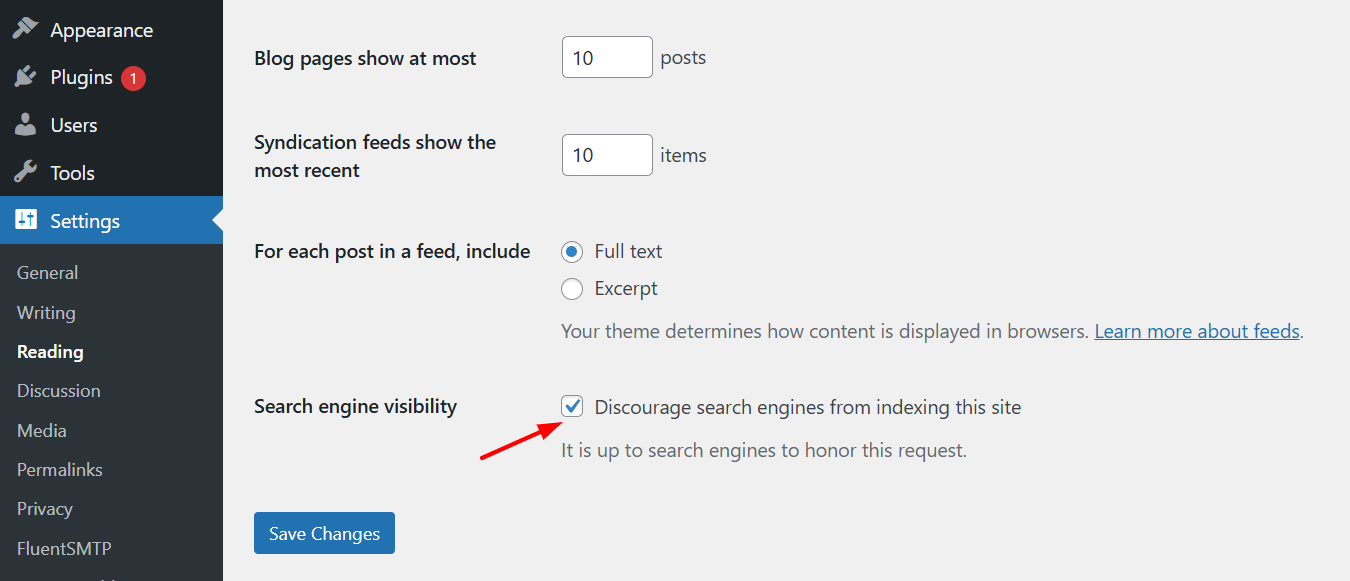Click the red plugin update badge

coord(134,78)
